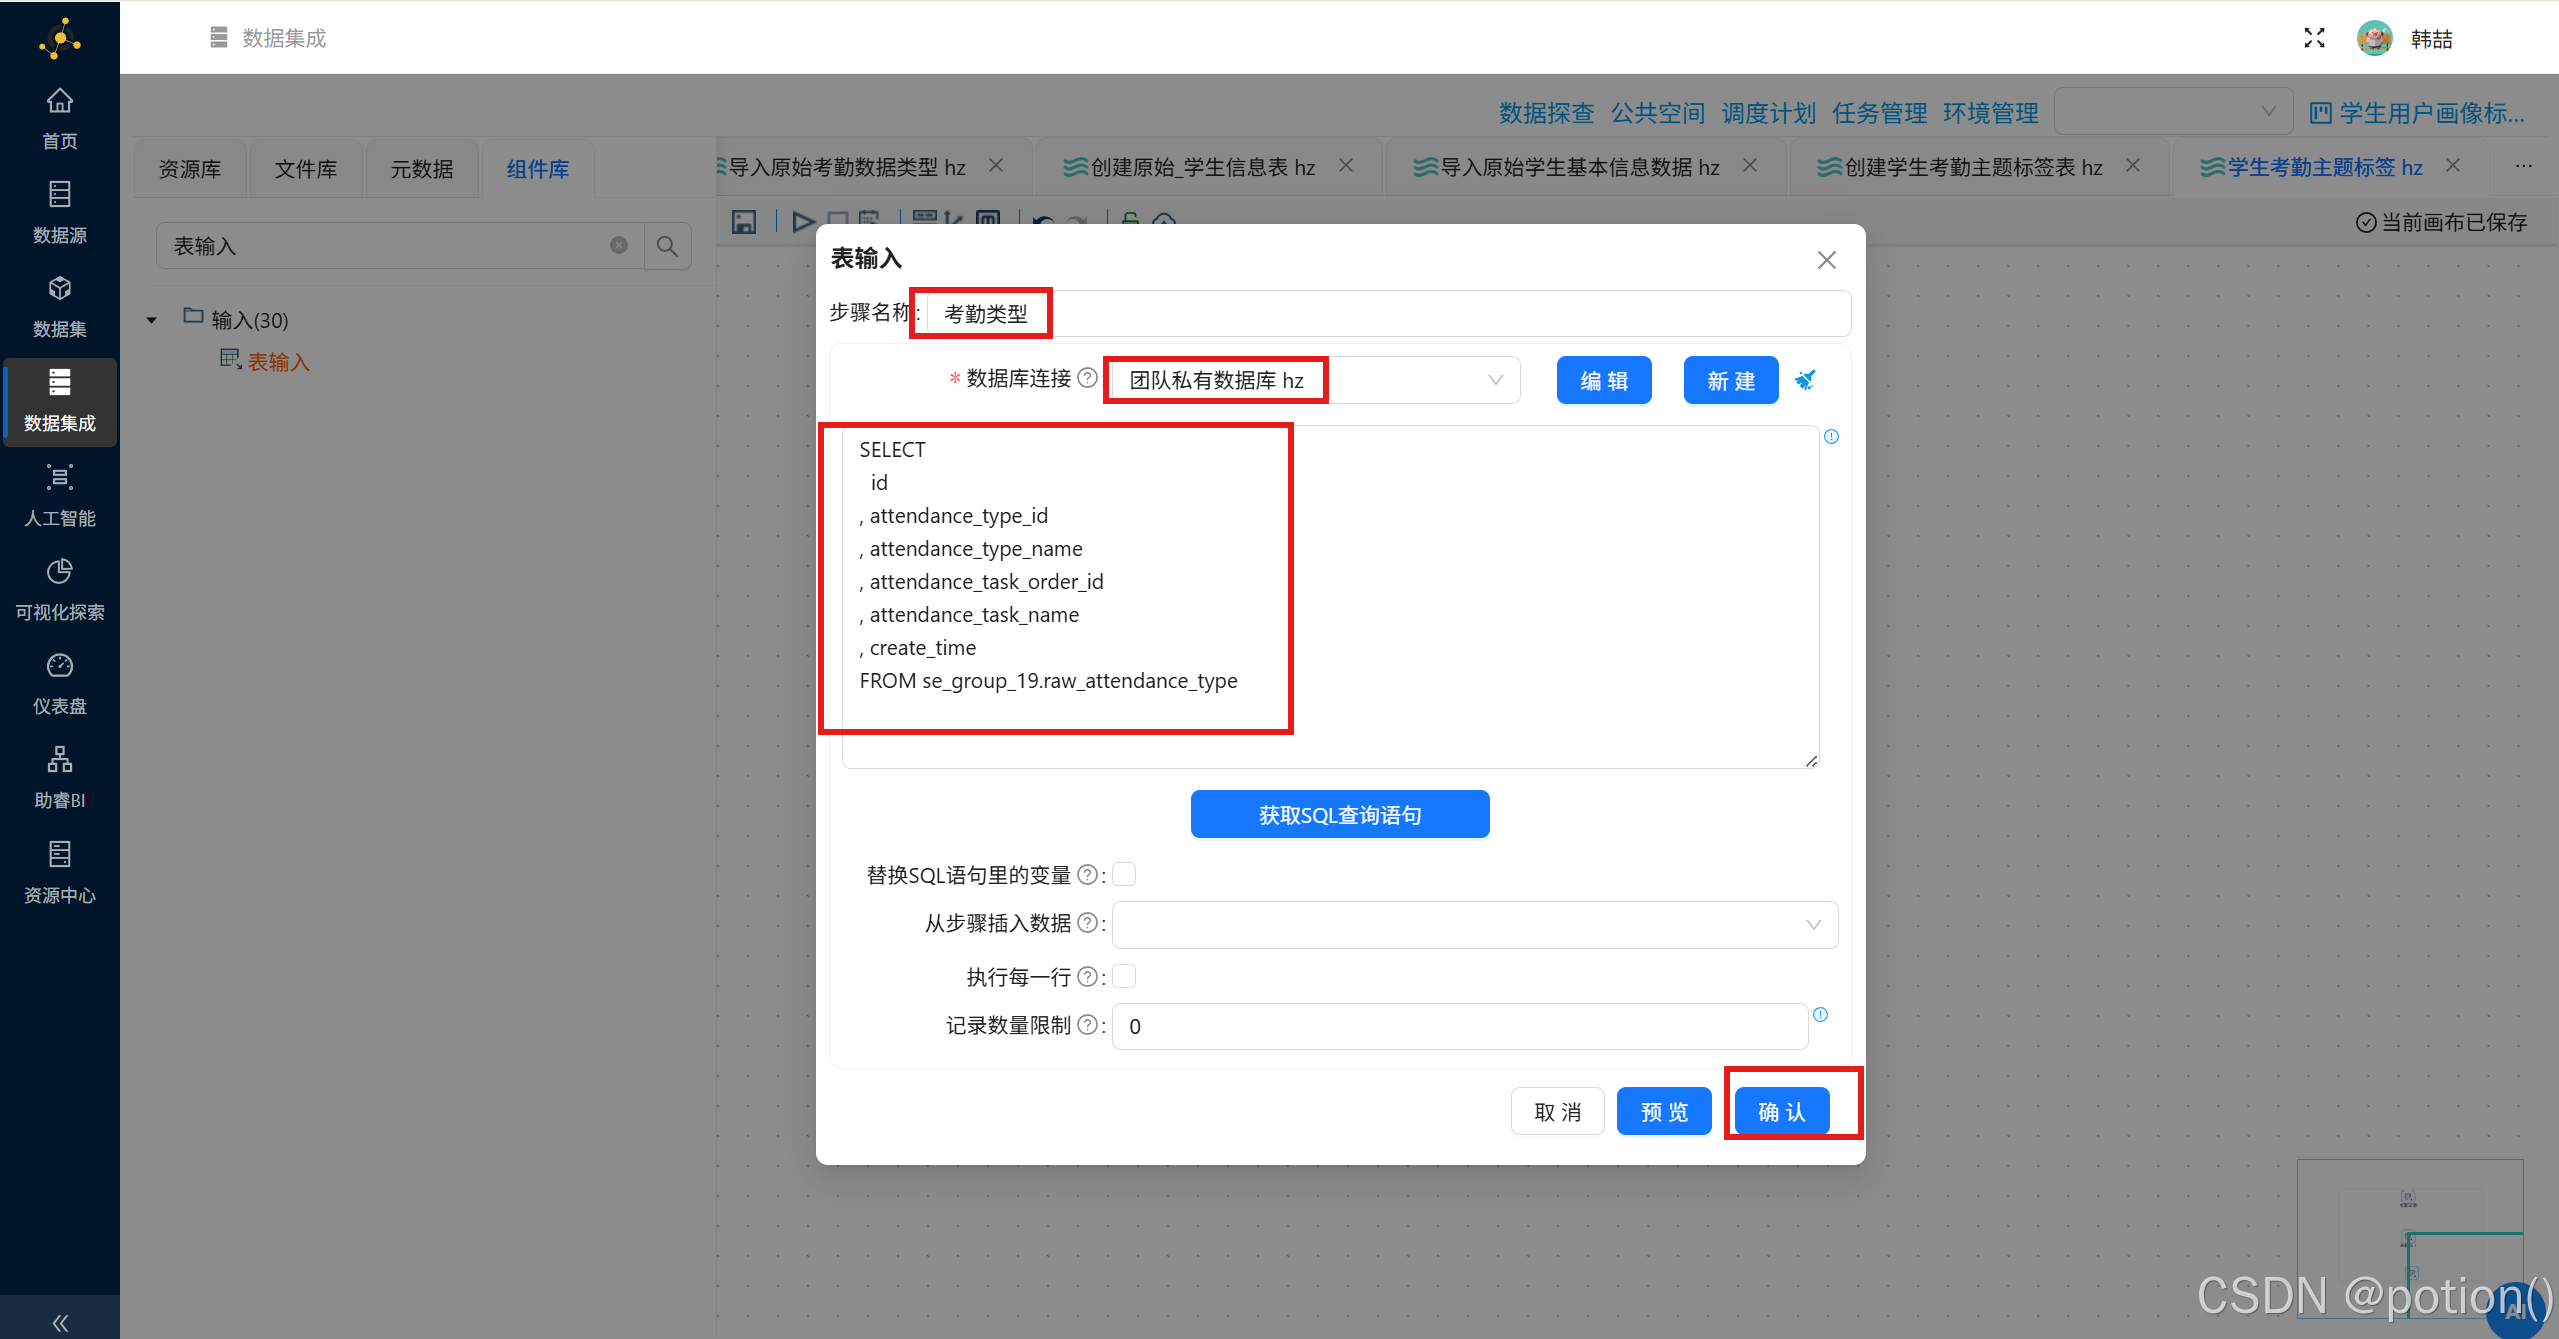
Task: Clear the 表输入 search field
Action: (x=619, y=245)
